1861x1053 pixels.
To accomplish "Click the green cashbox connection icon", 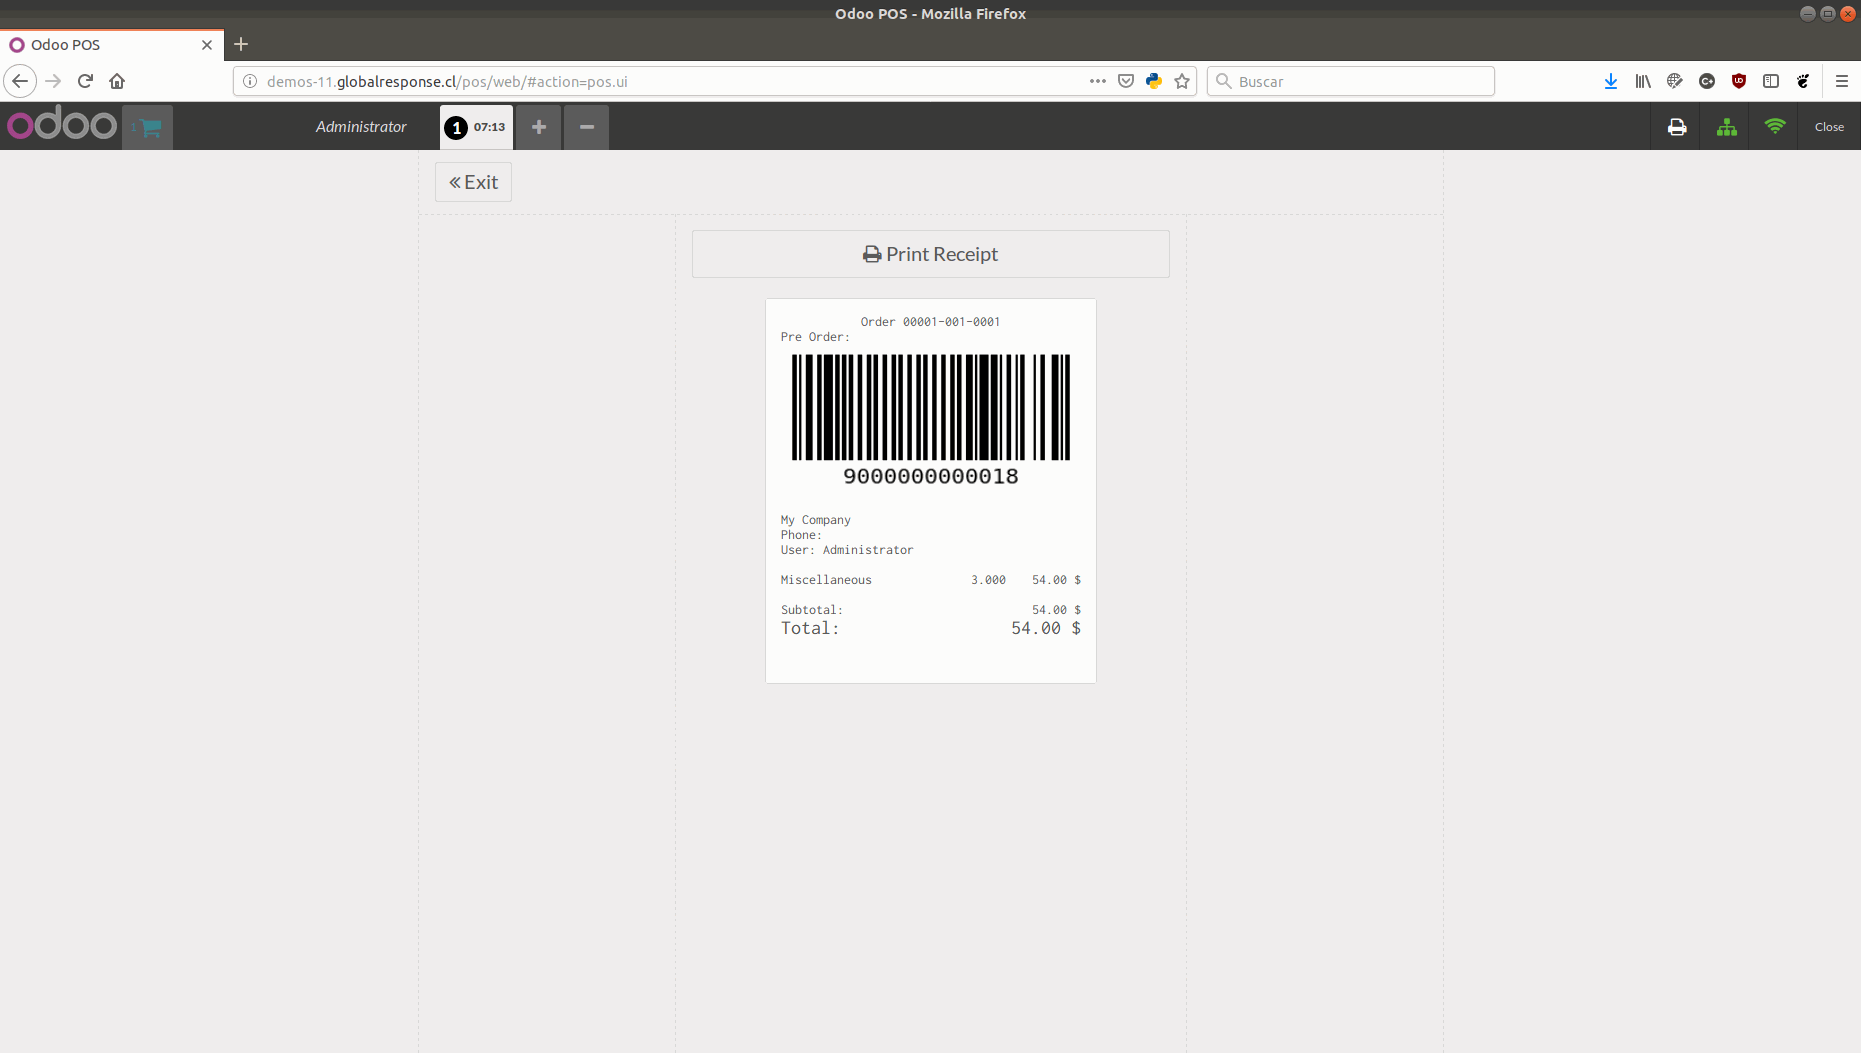I will pyautogui.click(x=1726, y=127).
